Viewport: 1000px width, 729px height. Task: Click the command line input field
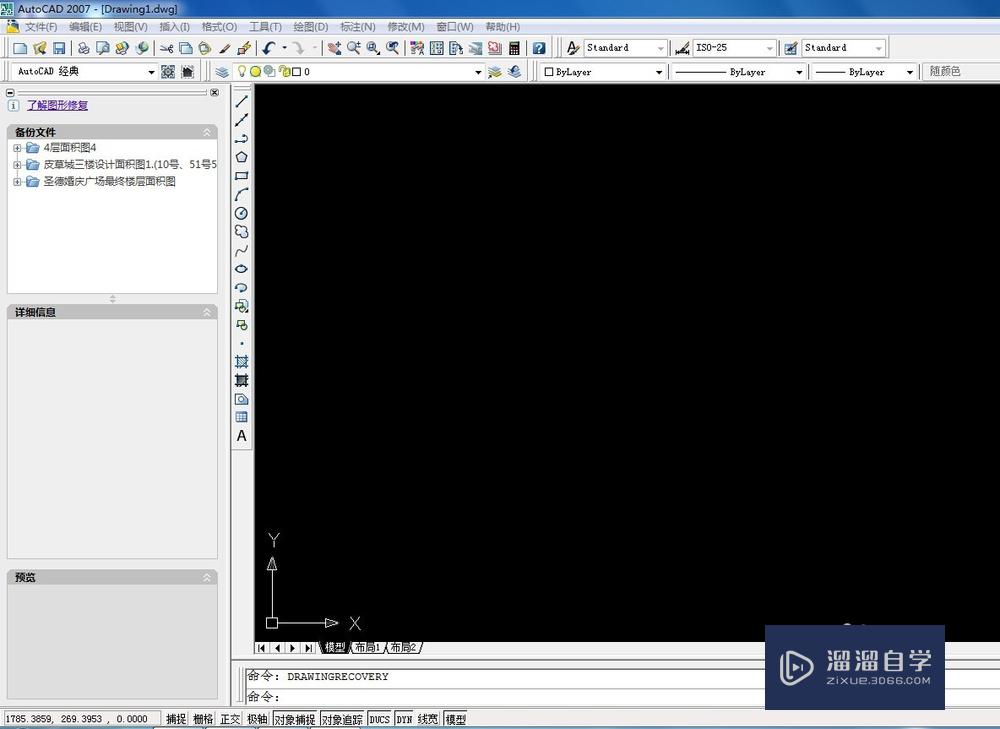[504, 696]
